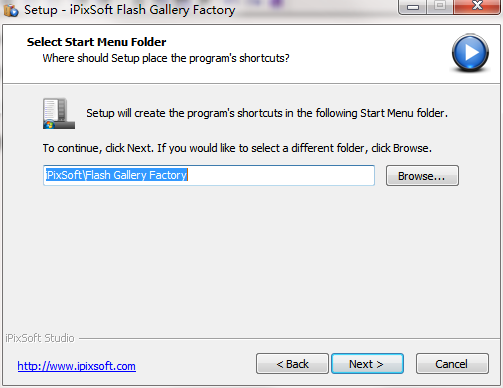The image size is (503, 388).
Task: Click the horizontal divider beside iPixSoft Studio
Action: coord(289,339)
